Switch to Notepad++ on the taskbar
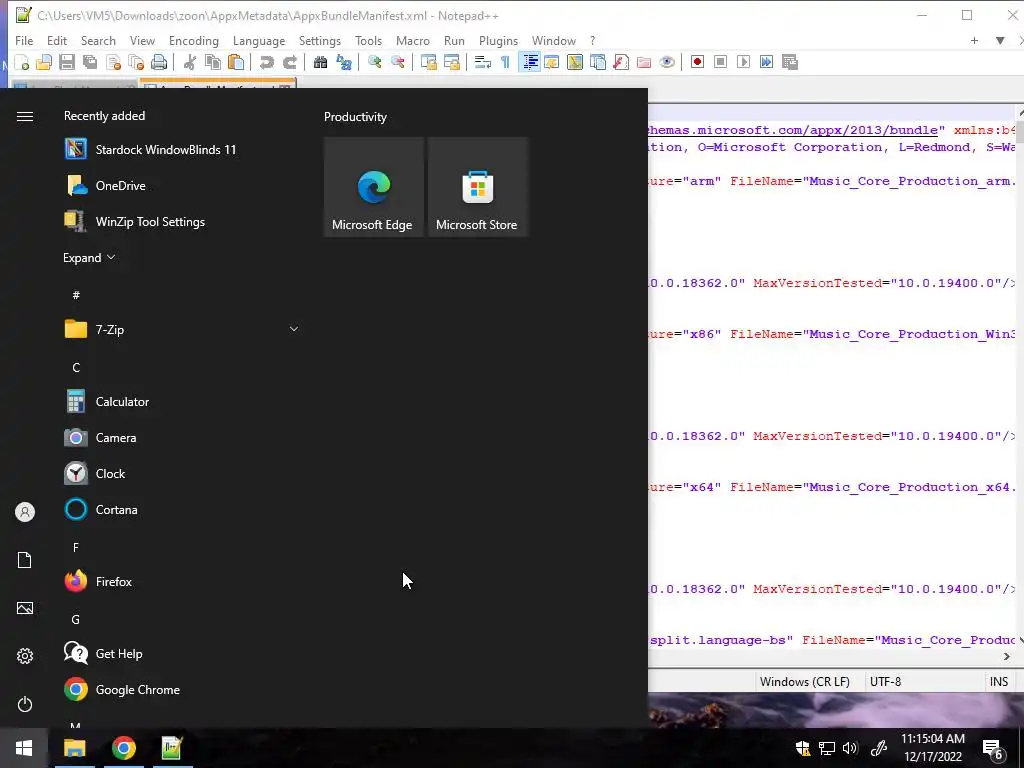1024x768 pixels. 172,748
